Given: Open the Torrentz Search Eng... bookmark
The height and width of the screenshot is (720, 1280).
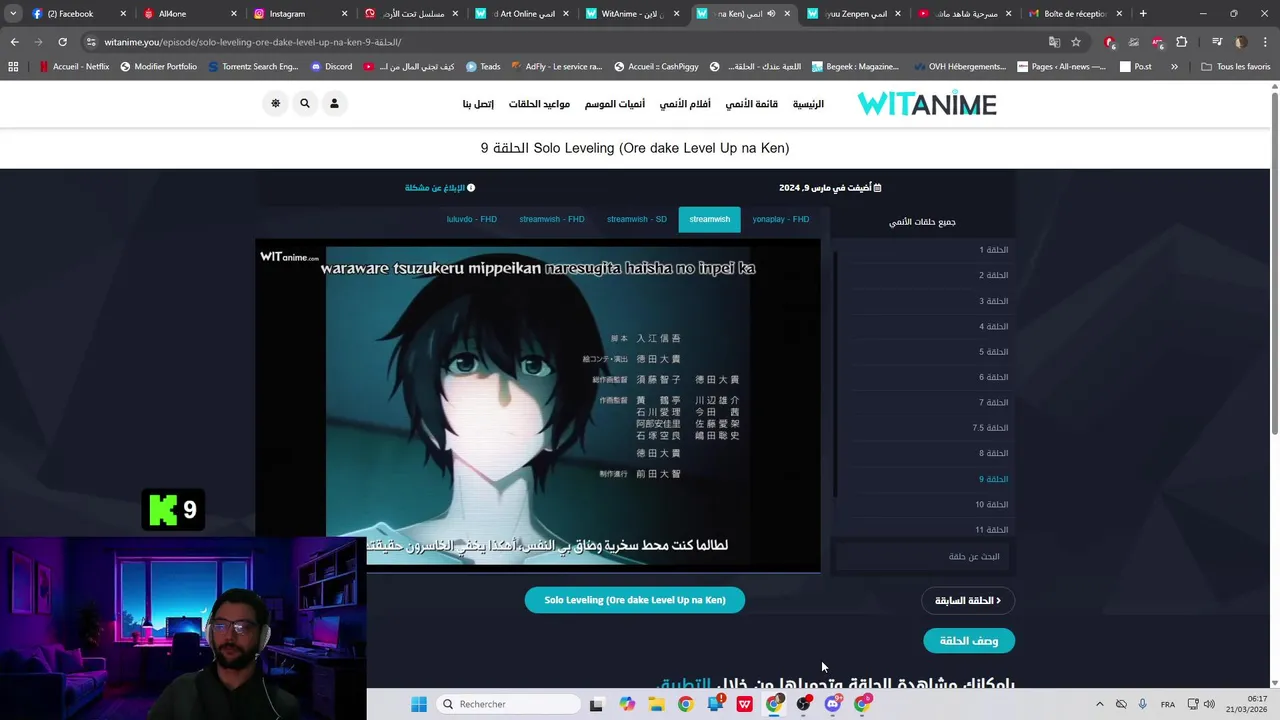Looking at the screenshot, I should [253, 67].
